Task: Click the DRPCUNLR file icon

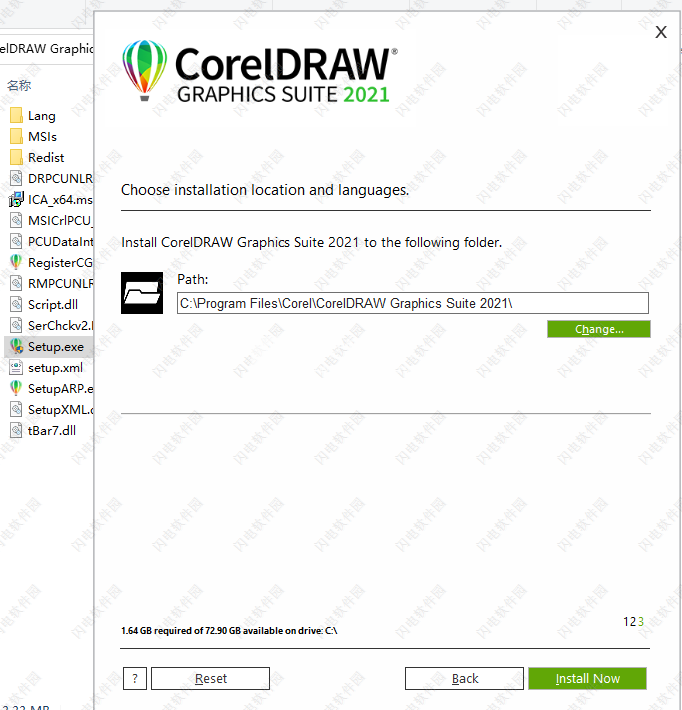Action: (x=16, y=178)
